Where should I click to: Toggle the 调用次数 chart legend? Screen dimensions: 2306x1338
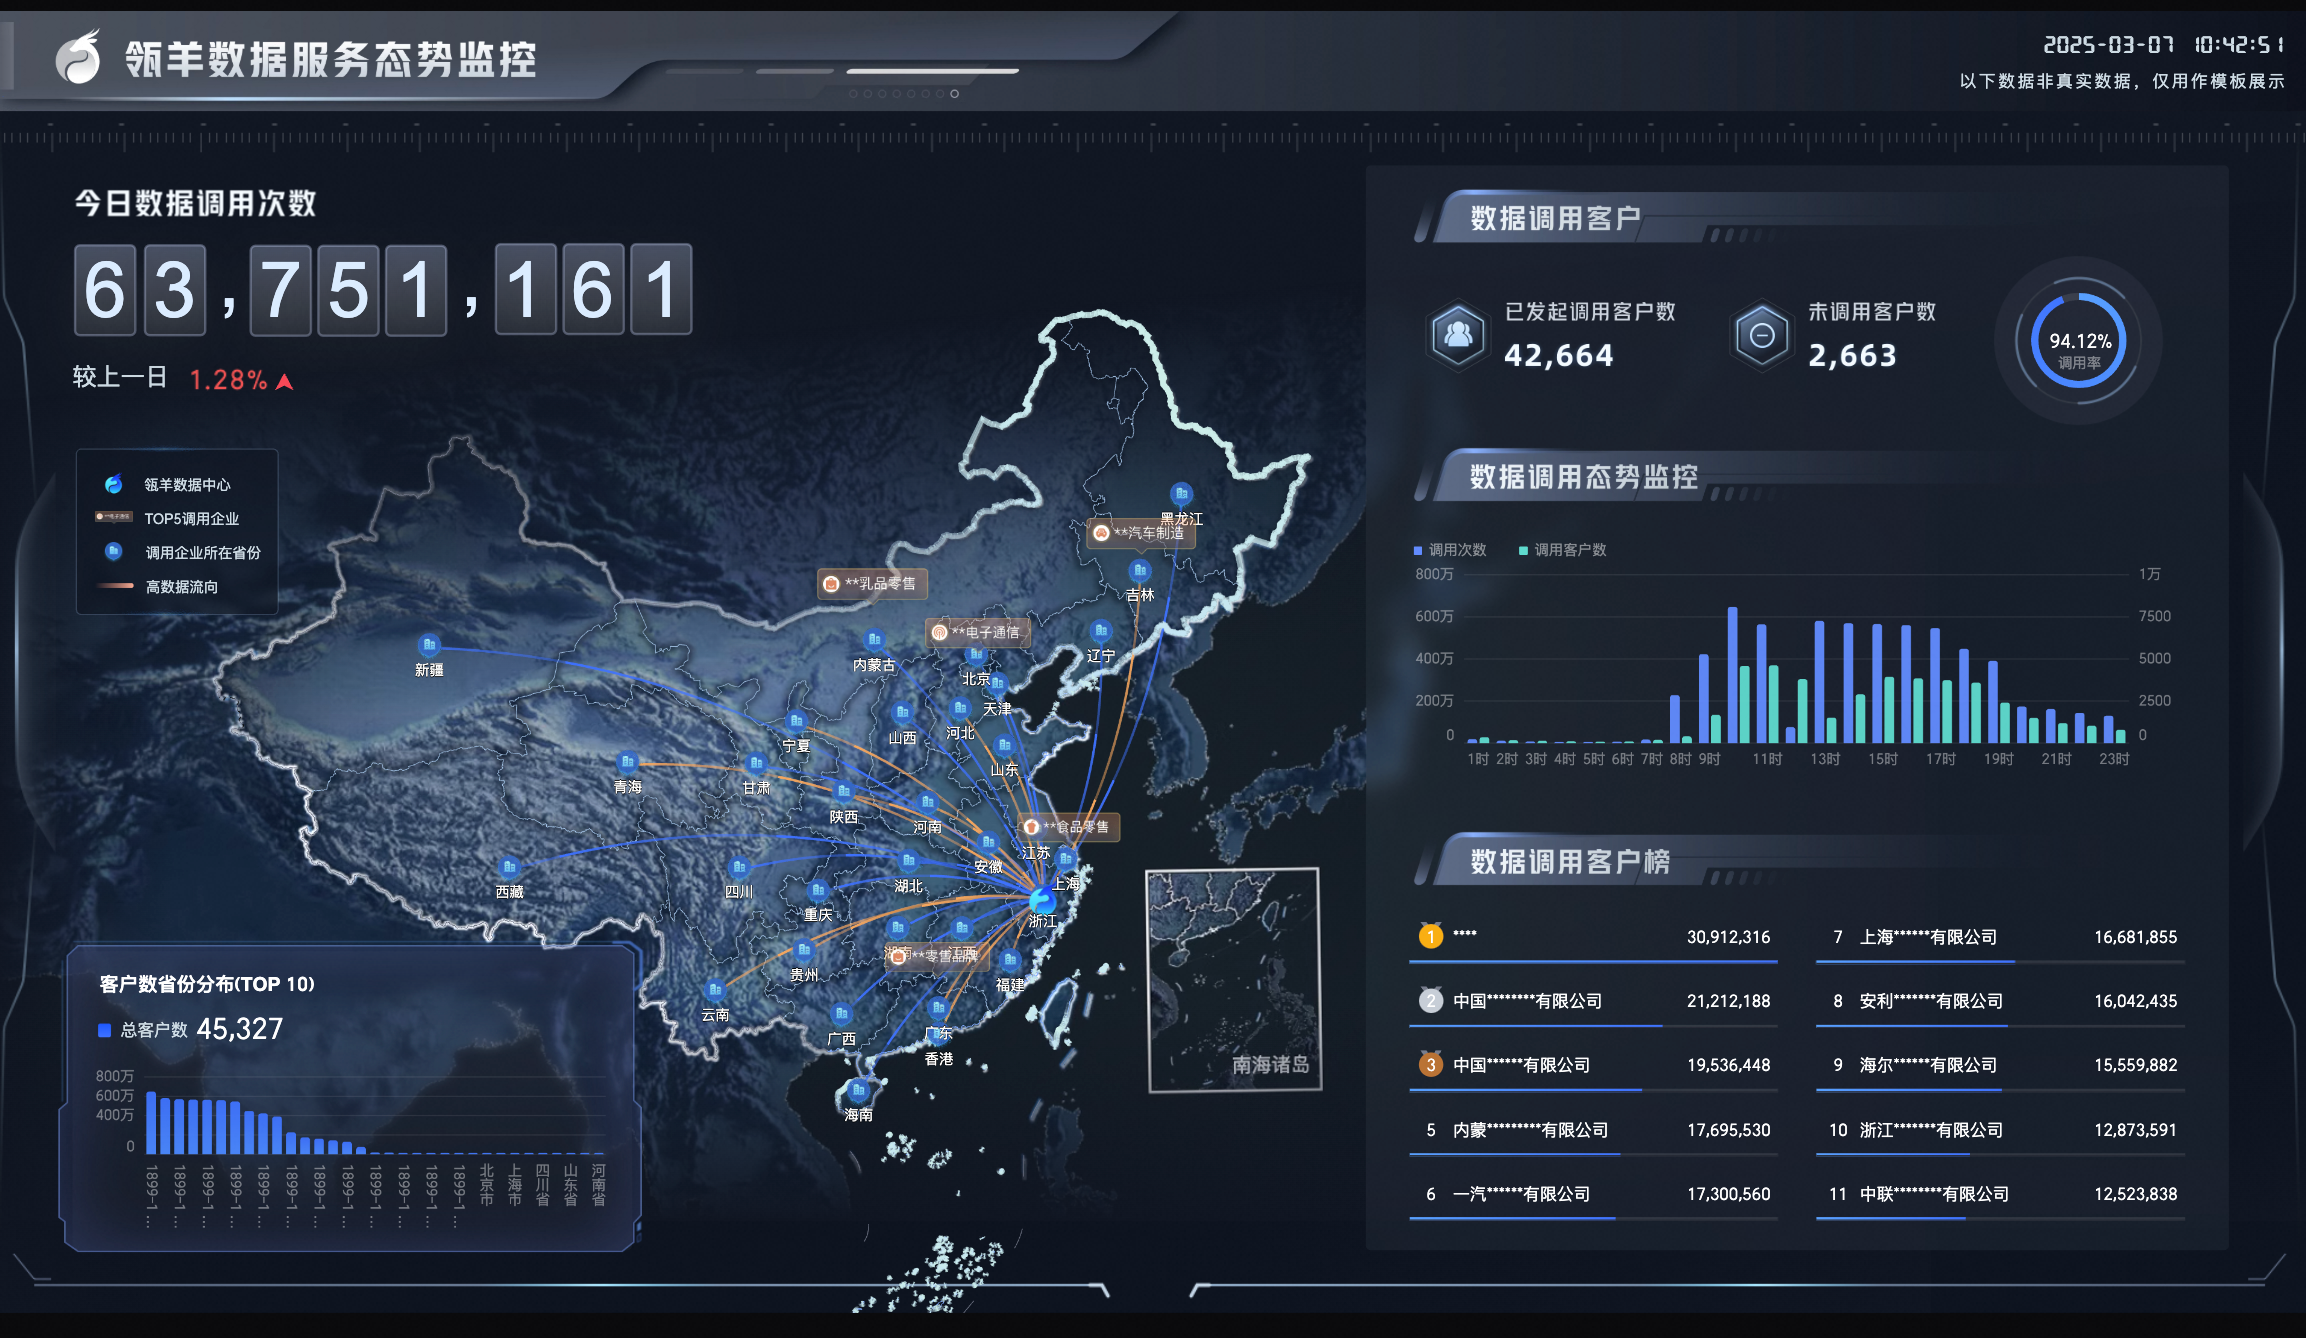1450,550
